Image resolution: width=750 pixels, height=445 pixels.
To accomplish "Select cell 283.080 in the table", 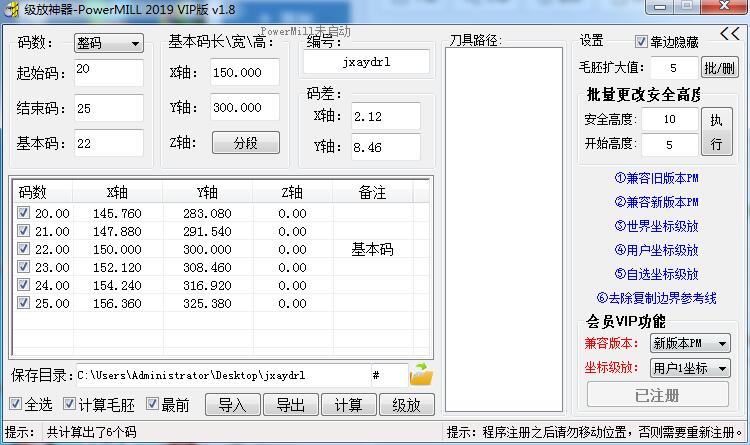I will click(207, 213).
